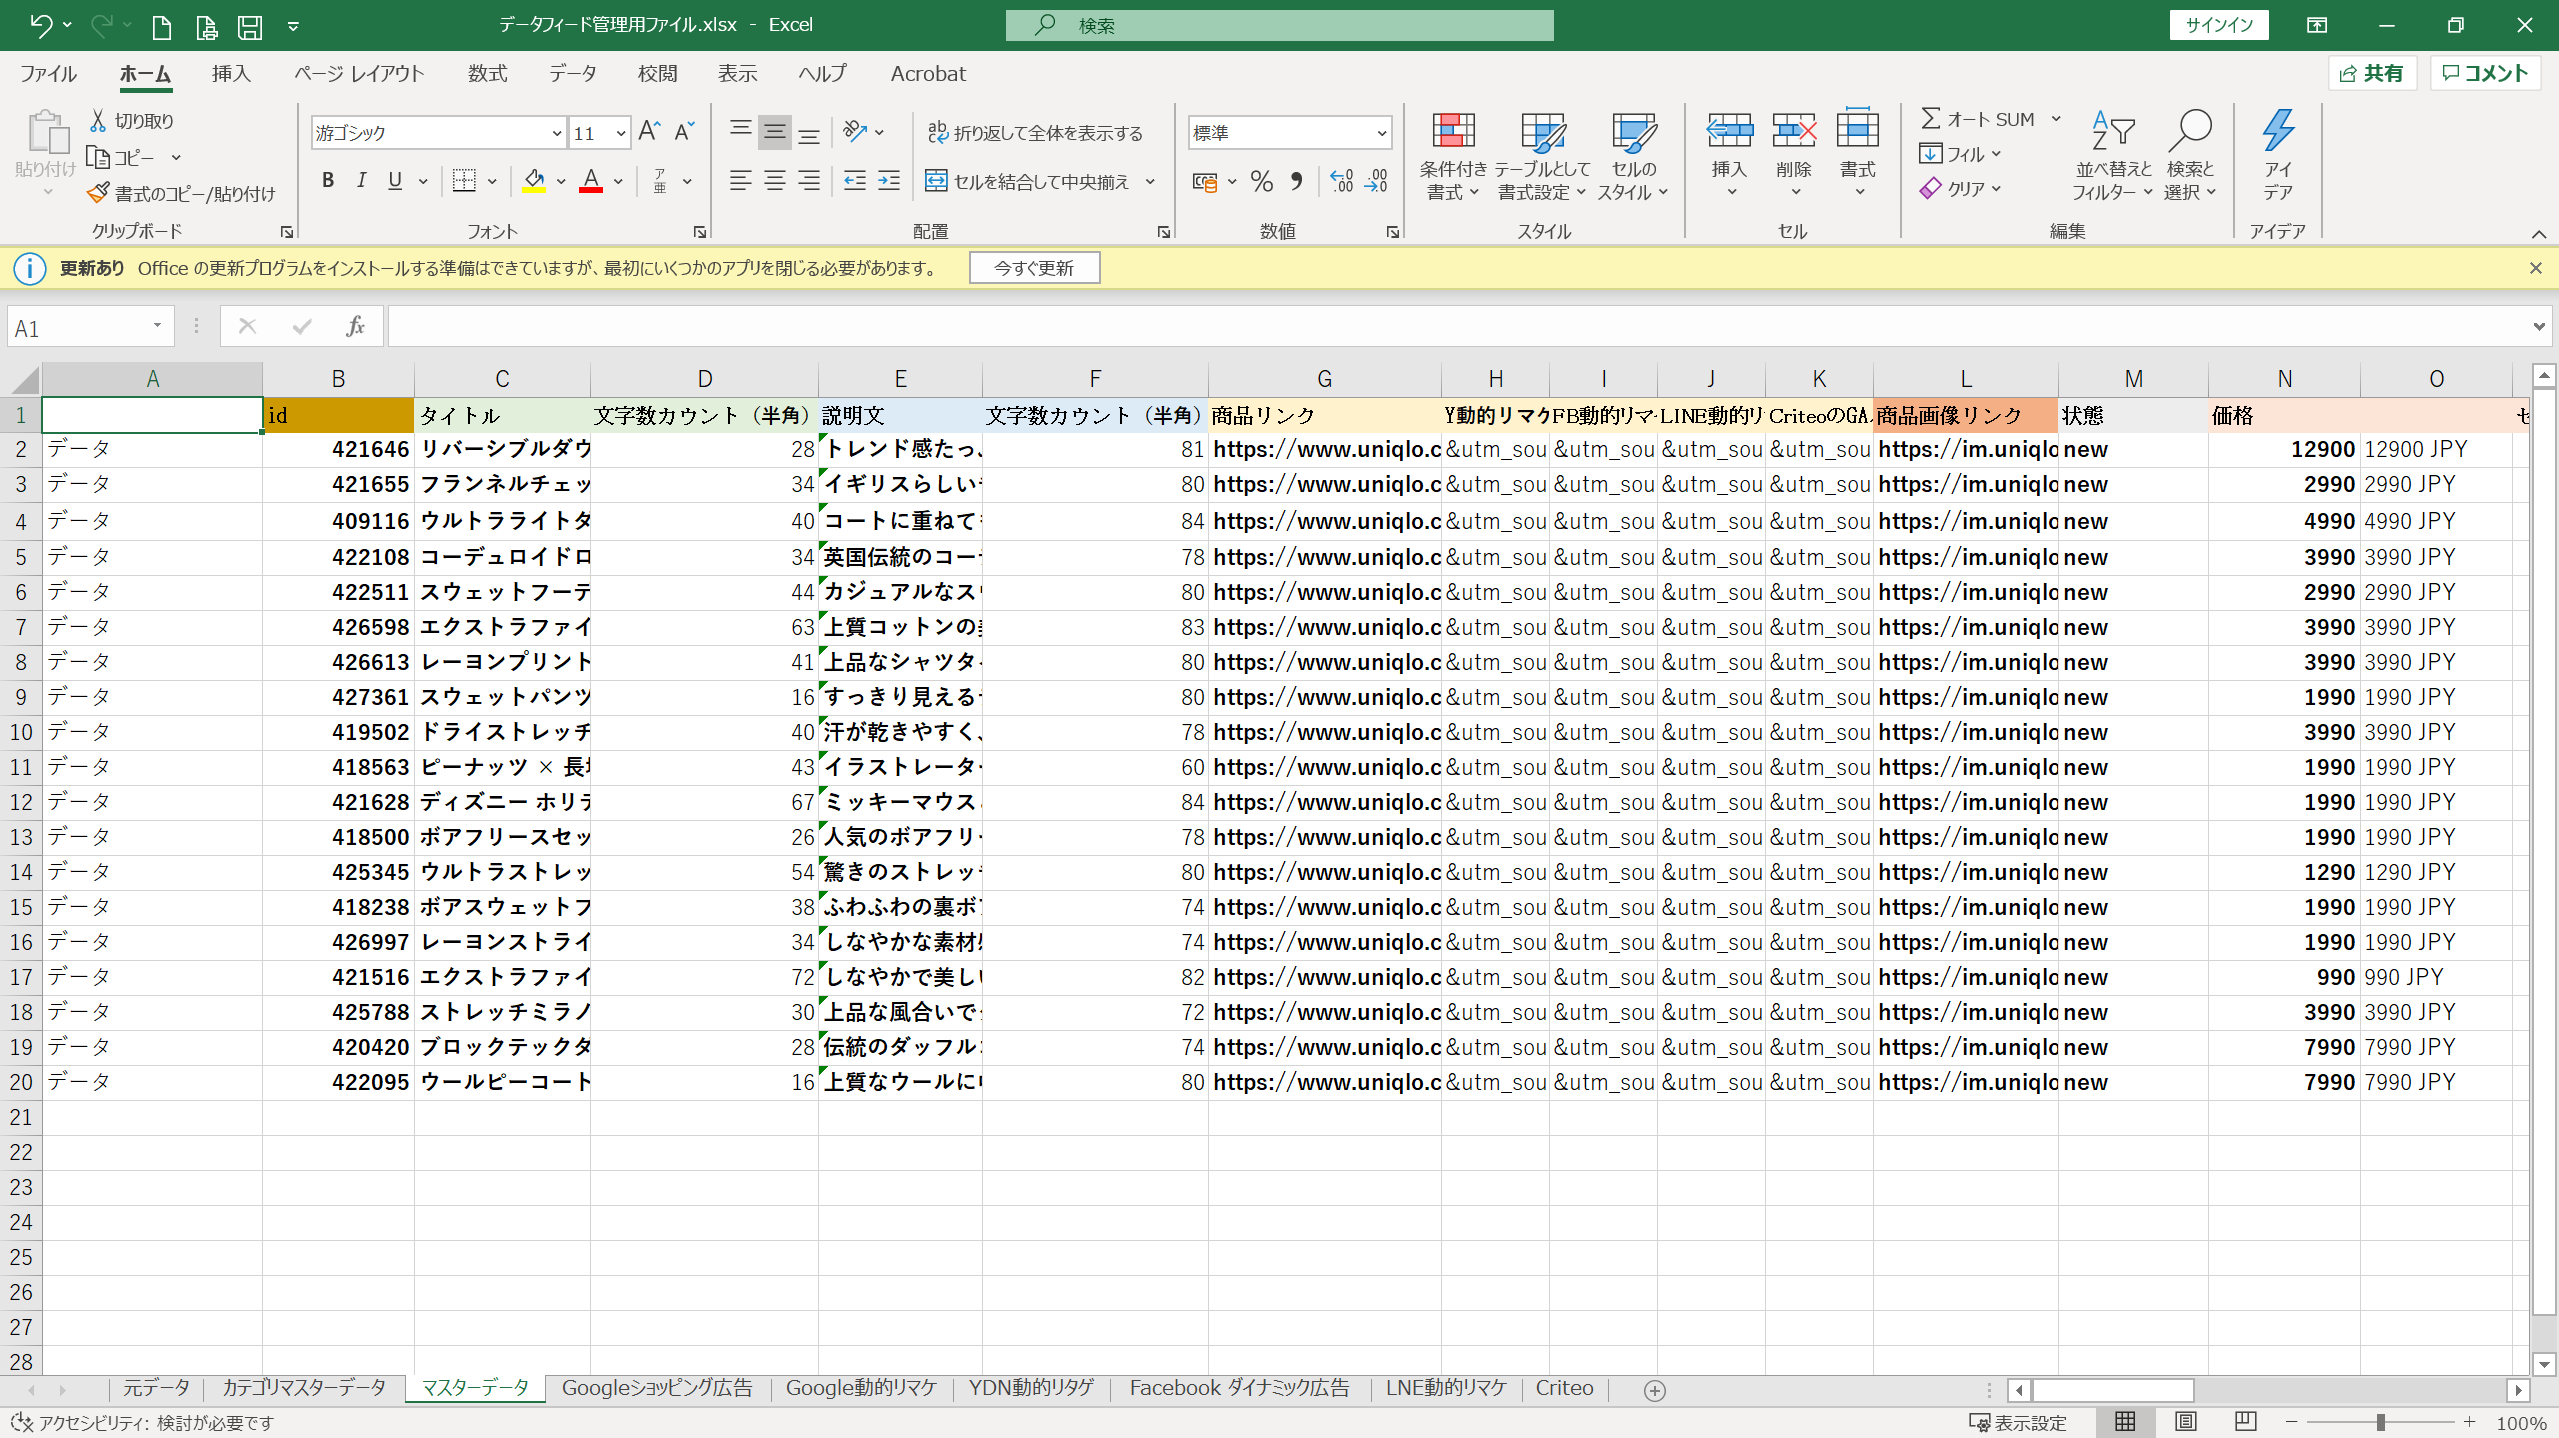Click the fill color bucket icon

pos(534,181)
